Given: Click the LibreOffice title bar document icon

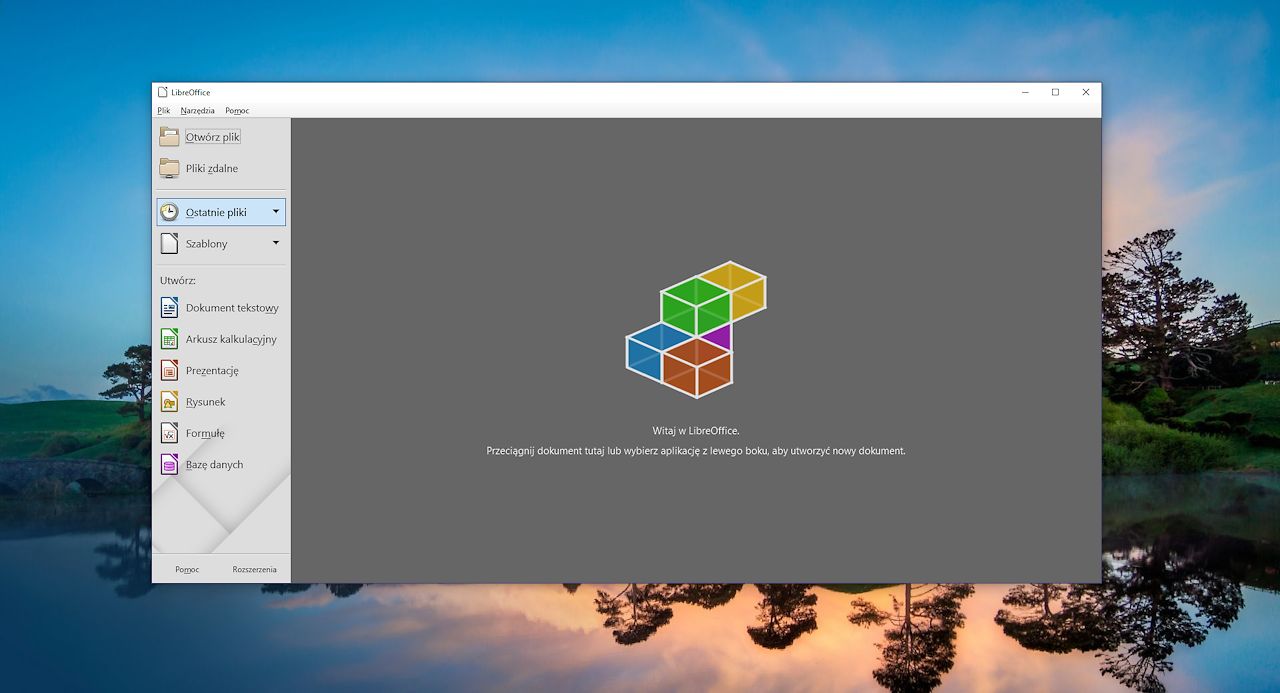Looking at the screenshot, I should coord(162,92).
